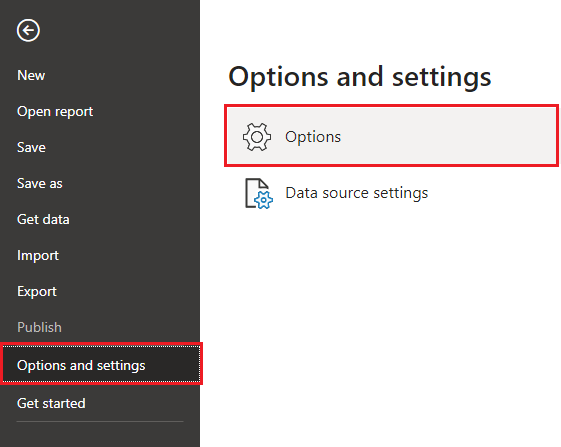Select New in the File menu
This screenshot has width=561, height=447.
pyautogui.click(x=31, y=76)
